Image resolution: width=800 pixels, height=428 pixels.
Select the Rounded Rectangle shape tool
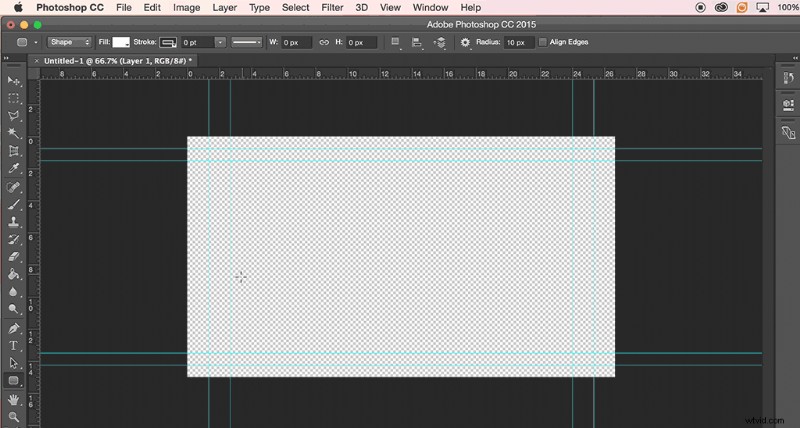tap(14, 381)
